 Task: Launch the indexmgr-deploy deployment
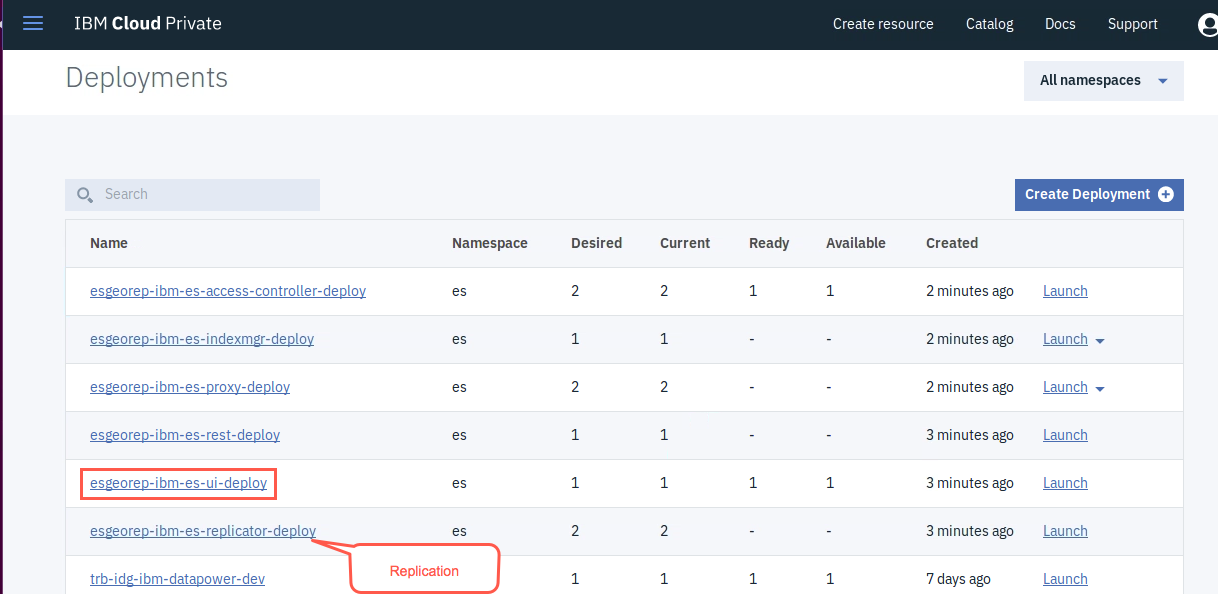pyautogui.click(x=1065, y=339)
